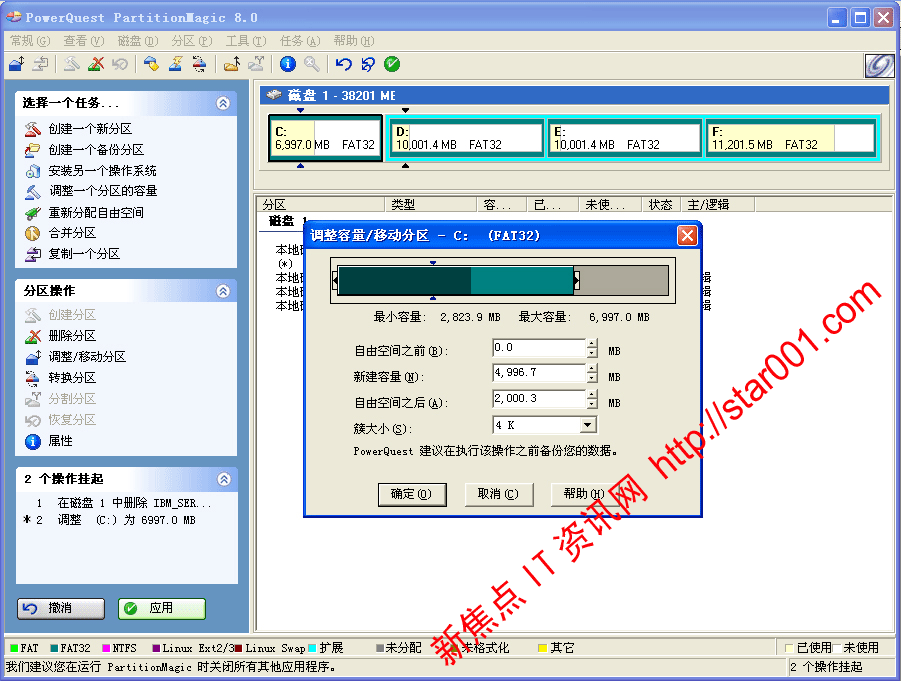Click the blue Properties info toolbar icon
The width and height of the screenshot is (901, 681).
[x=288, y=64]
